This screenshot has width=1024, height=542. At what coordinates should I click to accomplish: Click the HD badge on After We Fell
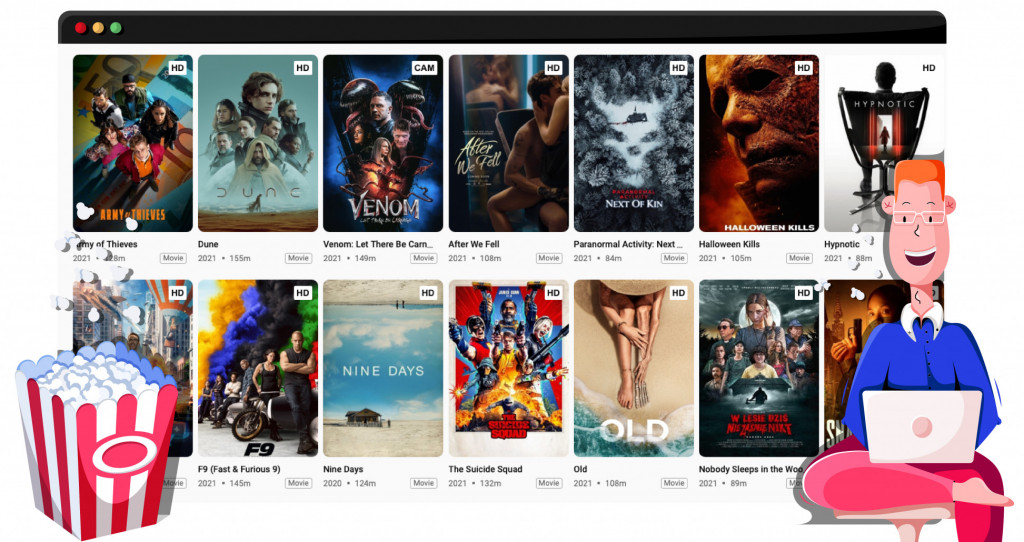click(x=554, y=68)
